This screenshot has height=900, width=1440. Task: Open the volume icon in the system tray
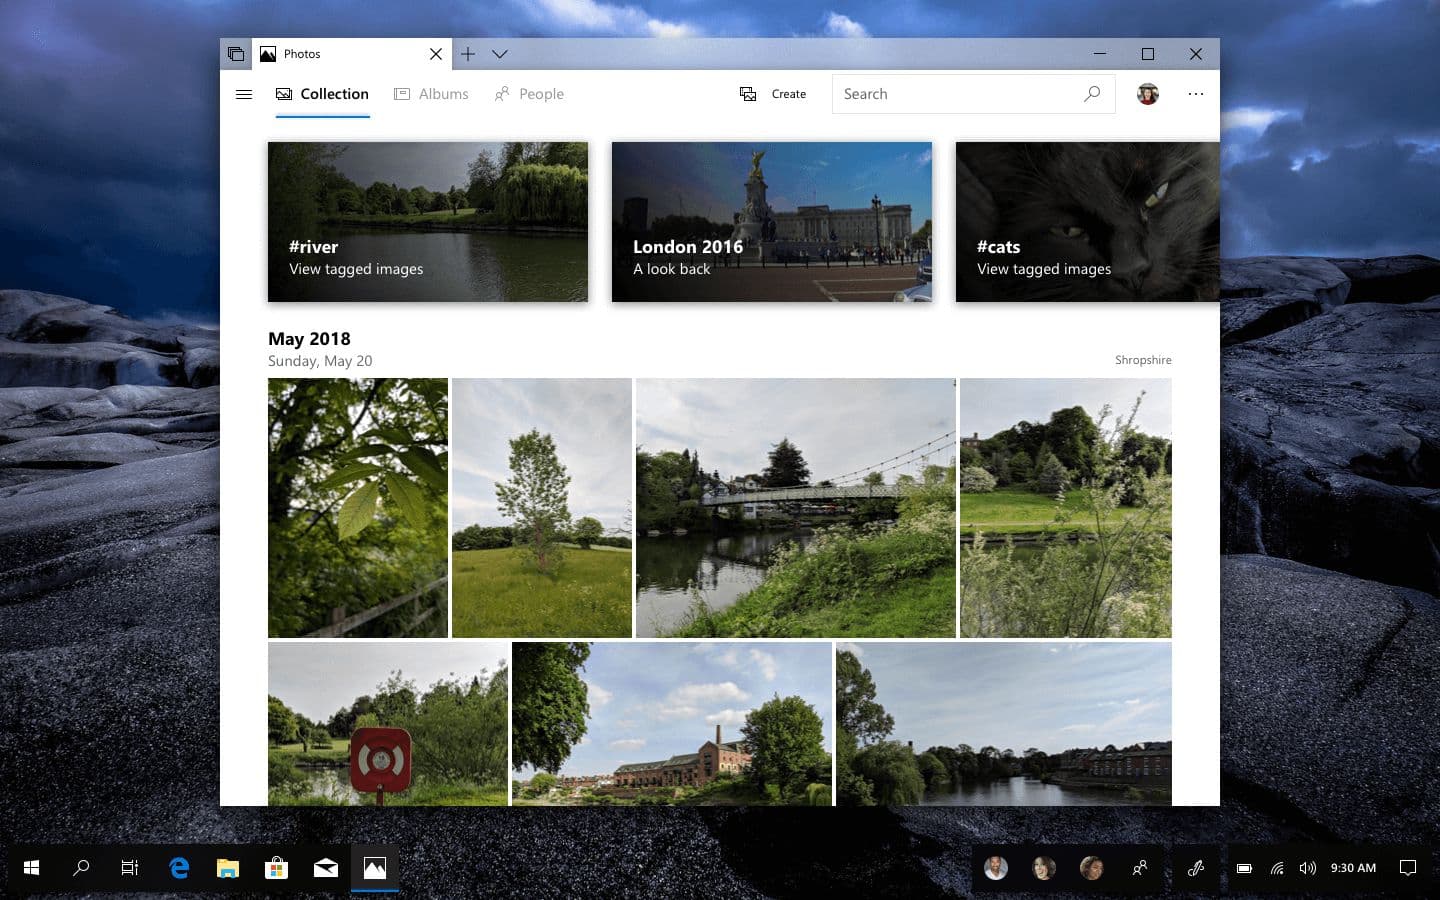[x=1307, y=868]
